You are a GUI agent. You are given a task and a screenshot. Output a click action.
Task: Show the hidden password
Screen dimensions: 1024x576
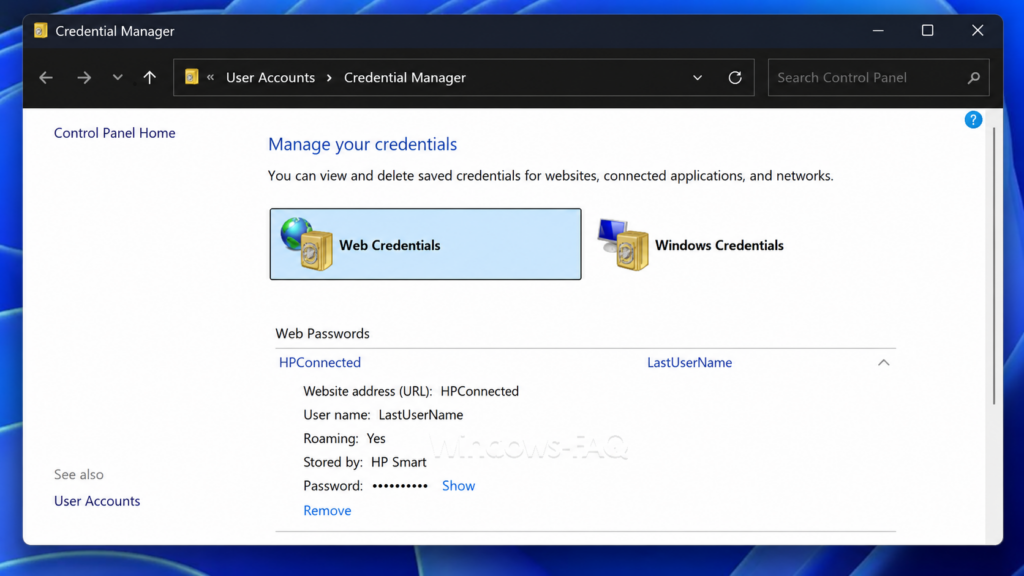(458, 486)
